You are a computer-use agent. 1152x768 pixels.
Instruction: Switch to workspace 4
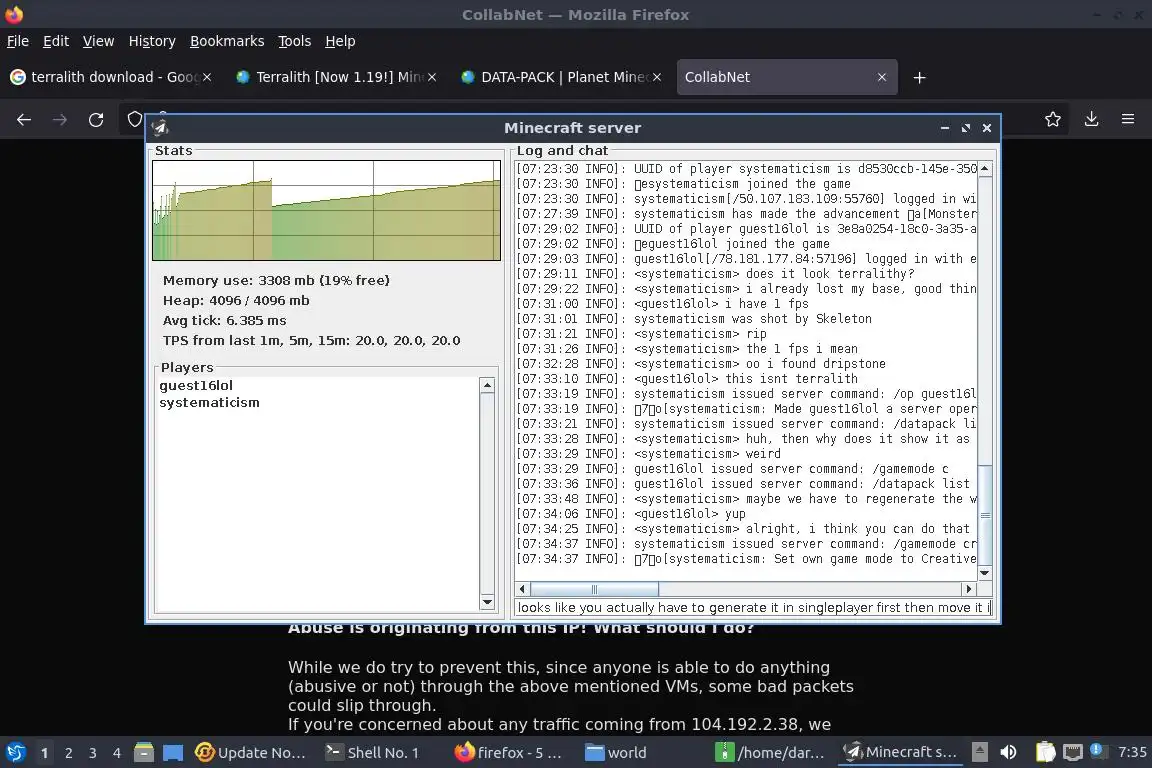[x=116, y=753]
